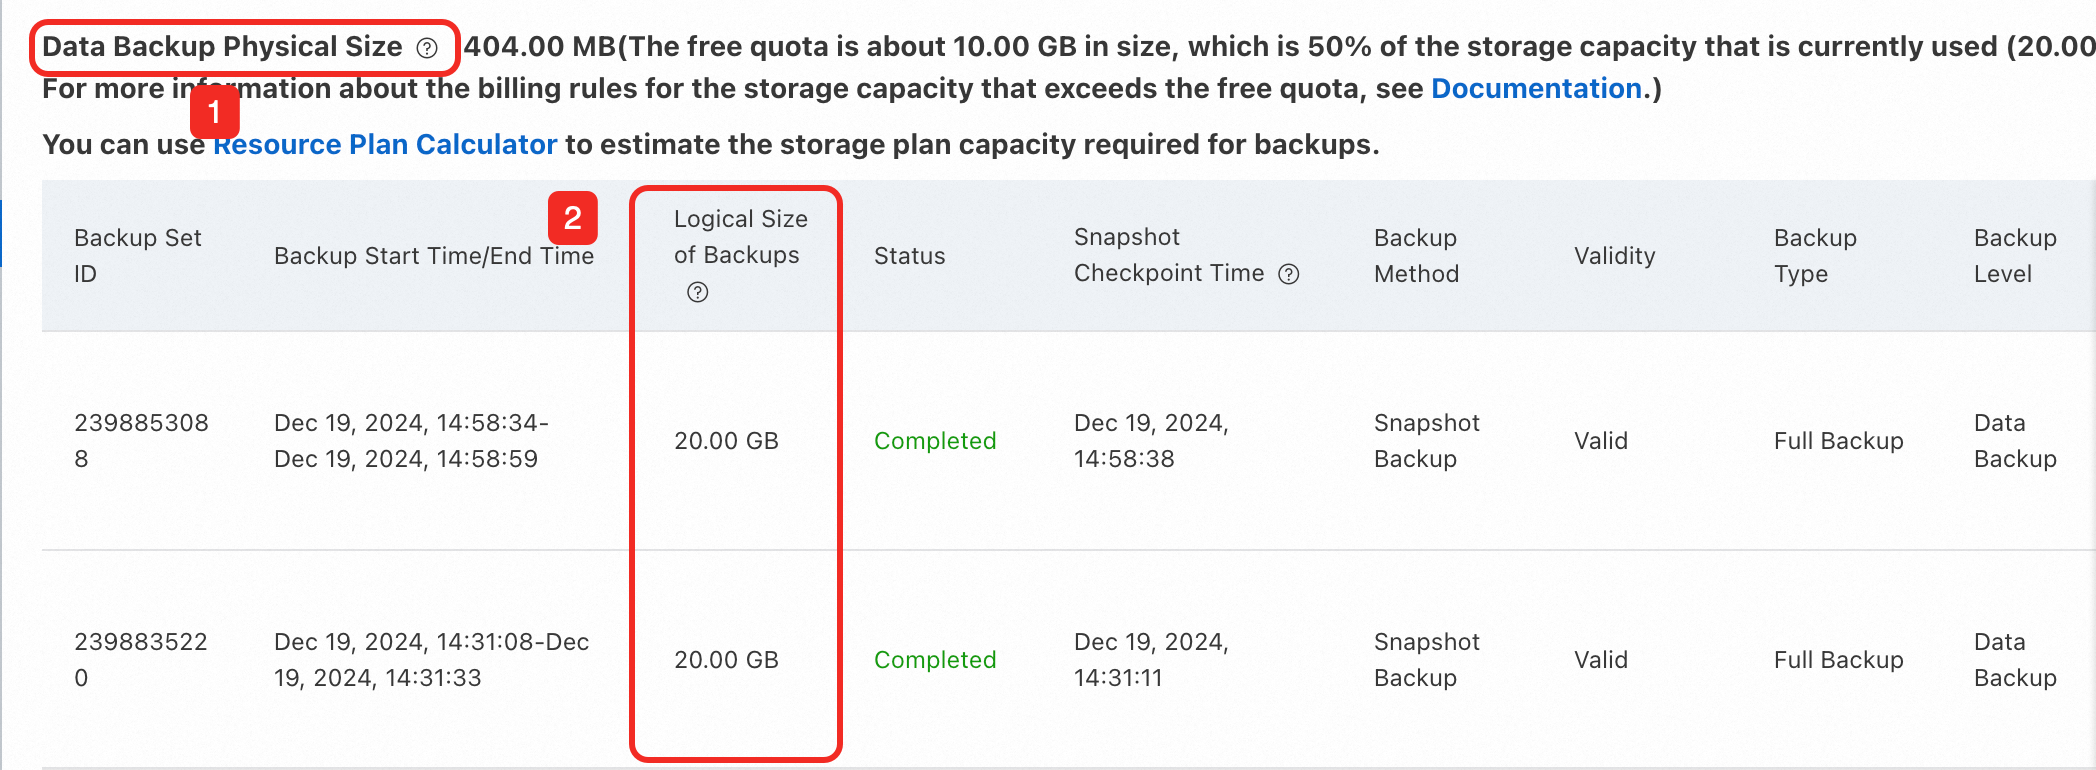Select backup set ID 2398835220
Image resolution: width=2096 pixels, height=770 pixels.
point(141,660)
